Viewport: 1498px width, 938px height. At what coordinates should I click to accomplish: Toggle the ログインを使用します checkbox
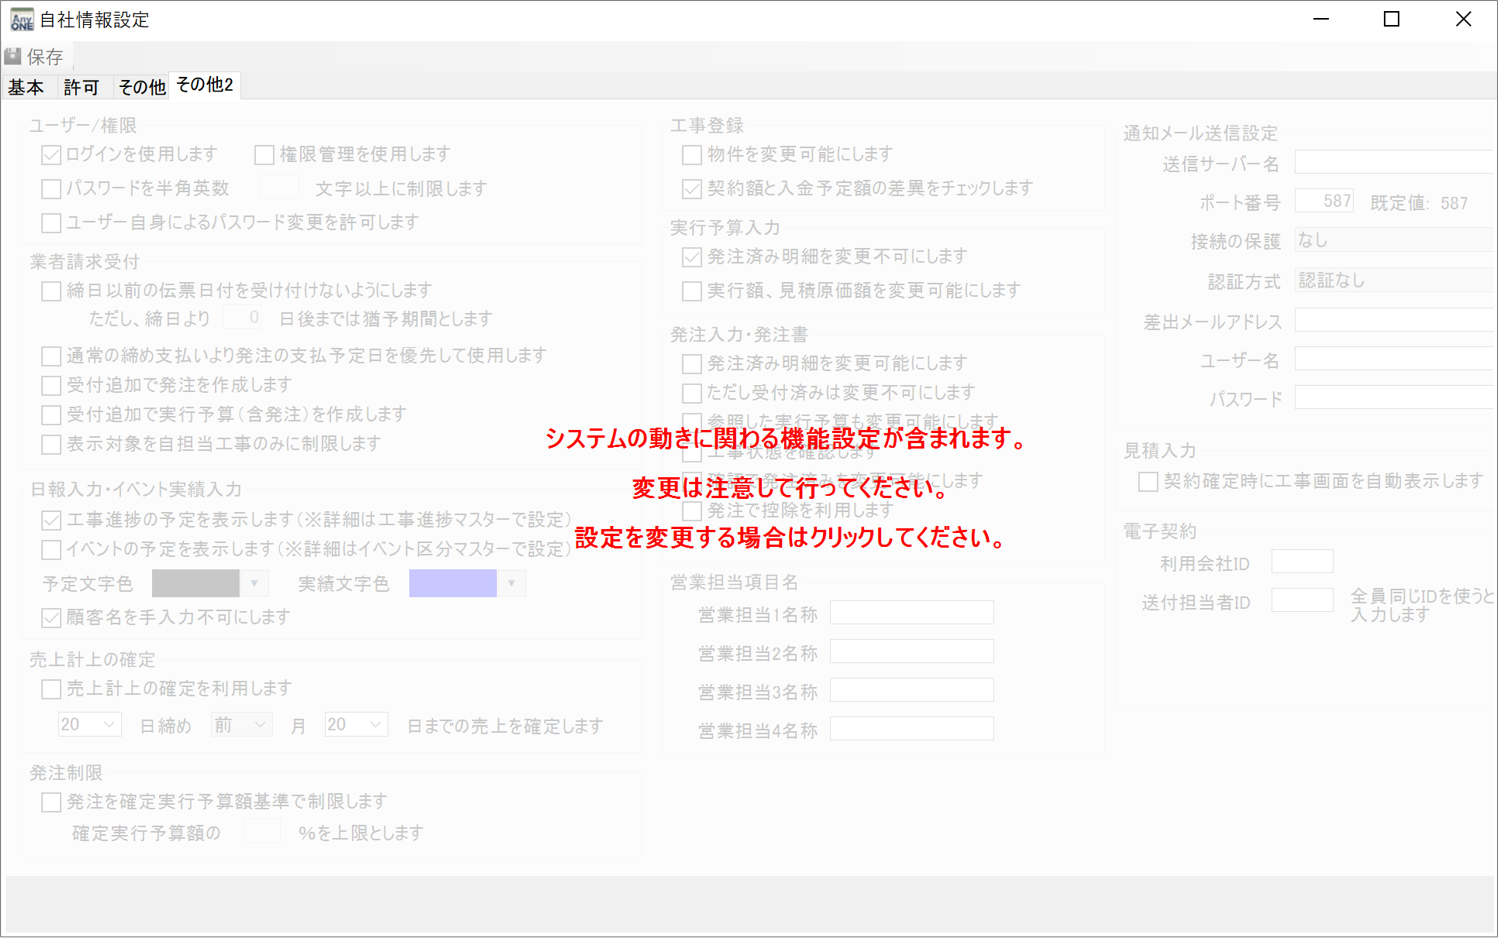point(52,155)
